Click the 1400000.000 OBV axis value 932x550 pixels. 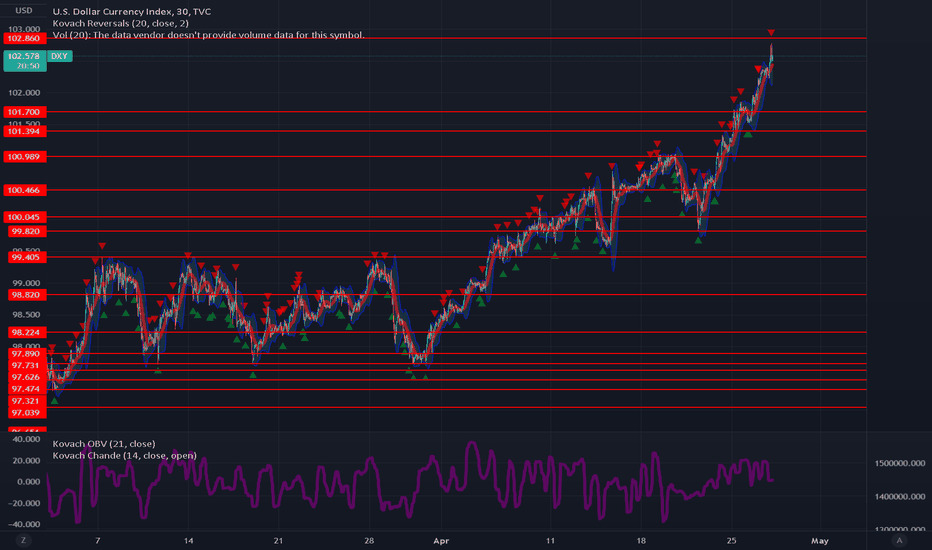(x=900, y=496)
